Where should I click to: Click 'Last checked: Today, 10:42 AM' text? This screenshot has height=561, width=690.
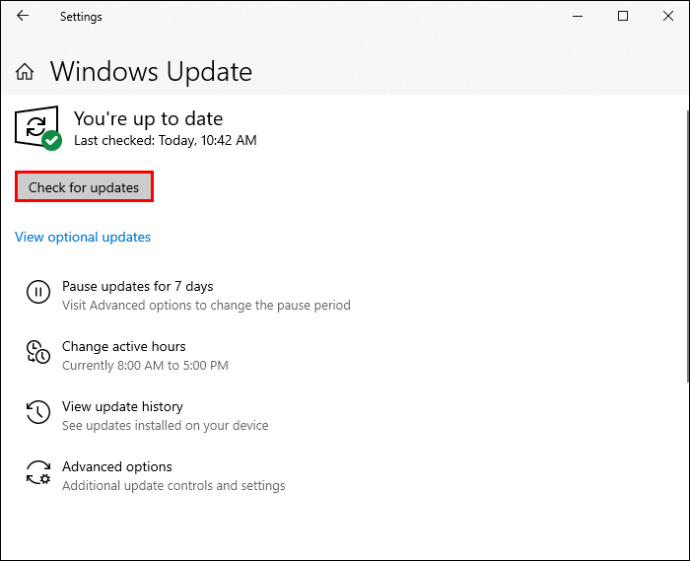click(x=165, y=140)
